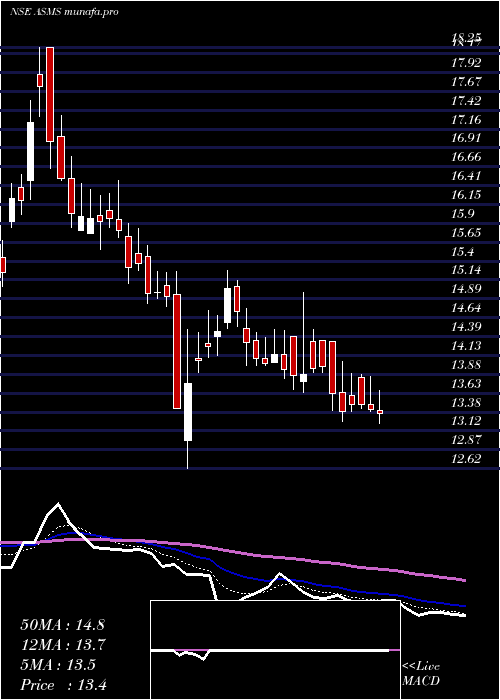The width and height of the screenshot is (500, 700).
Task: Select the 13.12 price axis label
Action: (466, 421)
